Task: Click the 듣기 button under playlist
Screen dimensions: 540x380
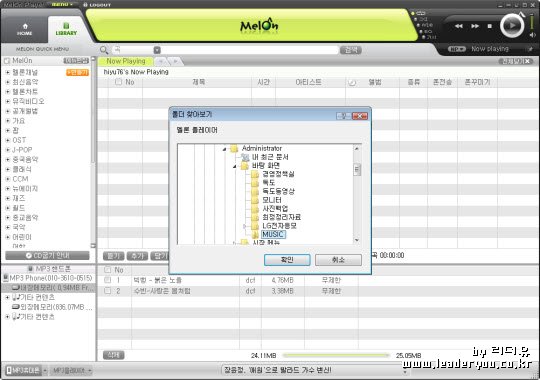Action: 113,256
